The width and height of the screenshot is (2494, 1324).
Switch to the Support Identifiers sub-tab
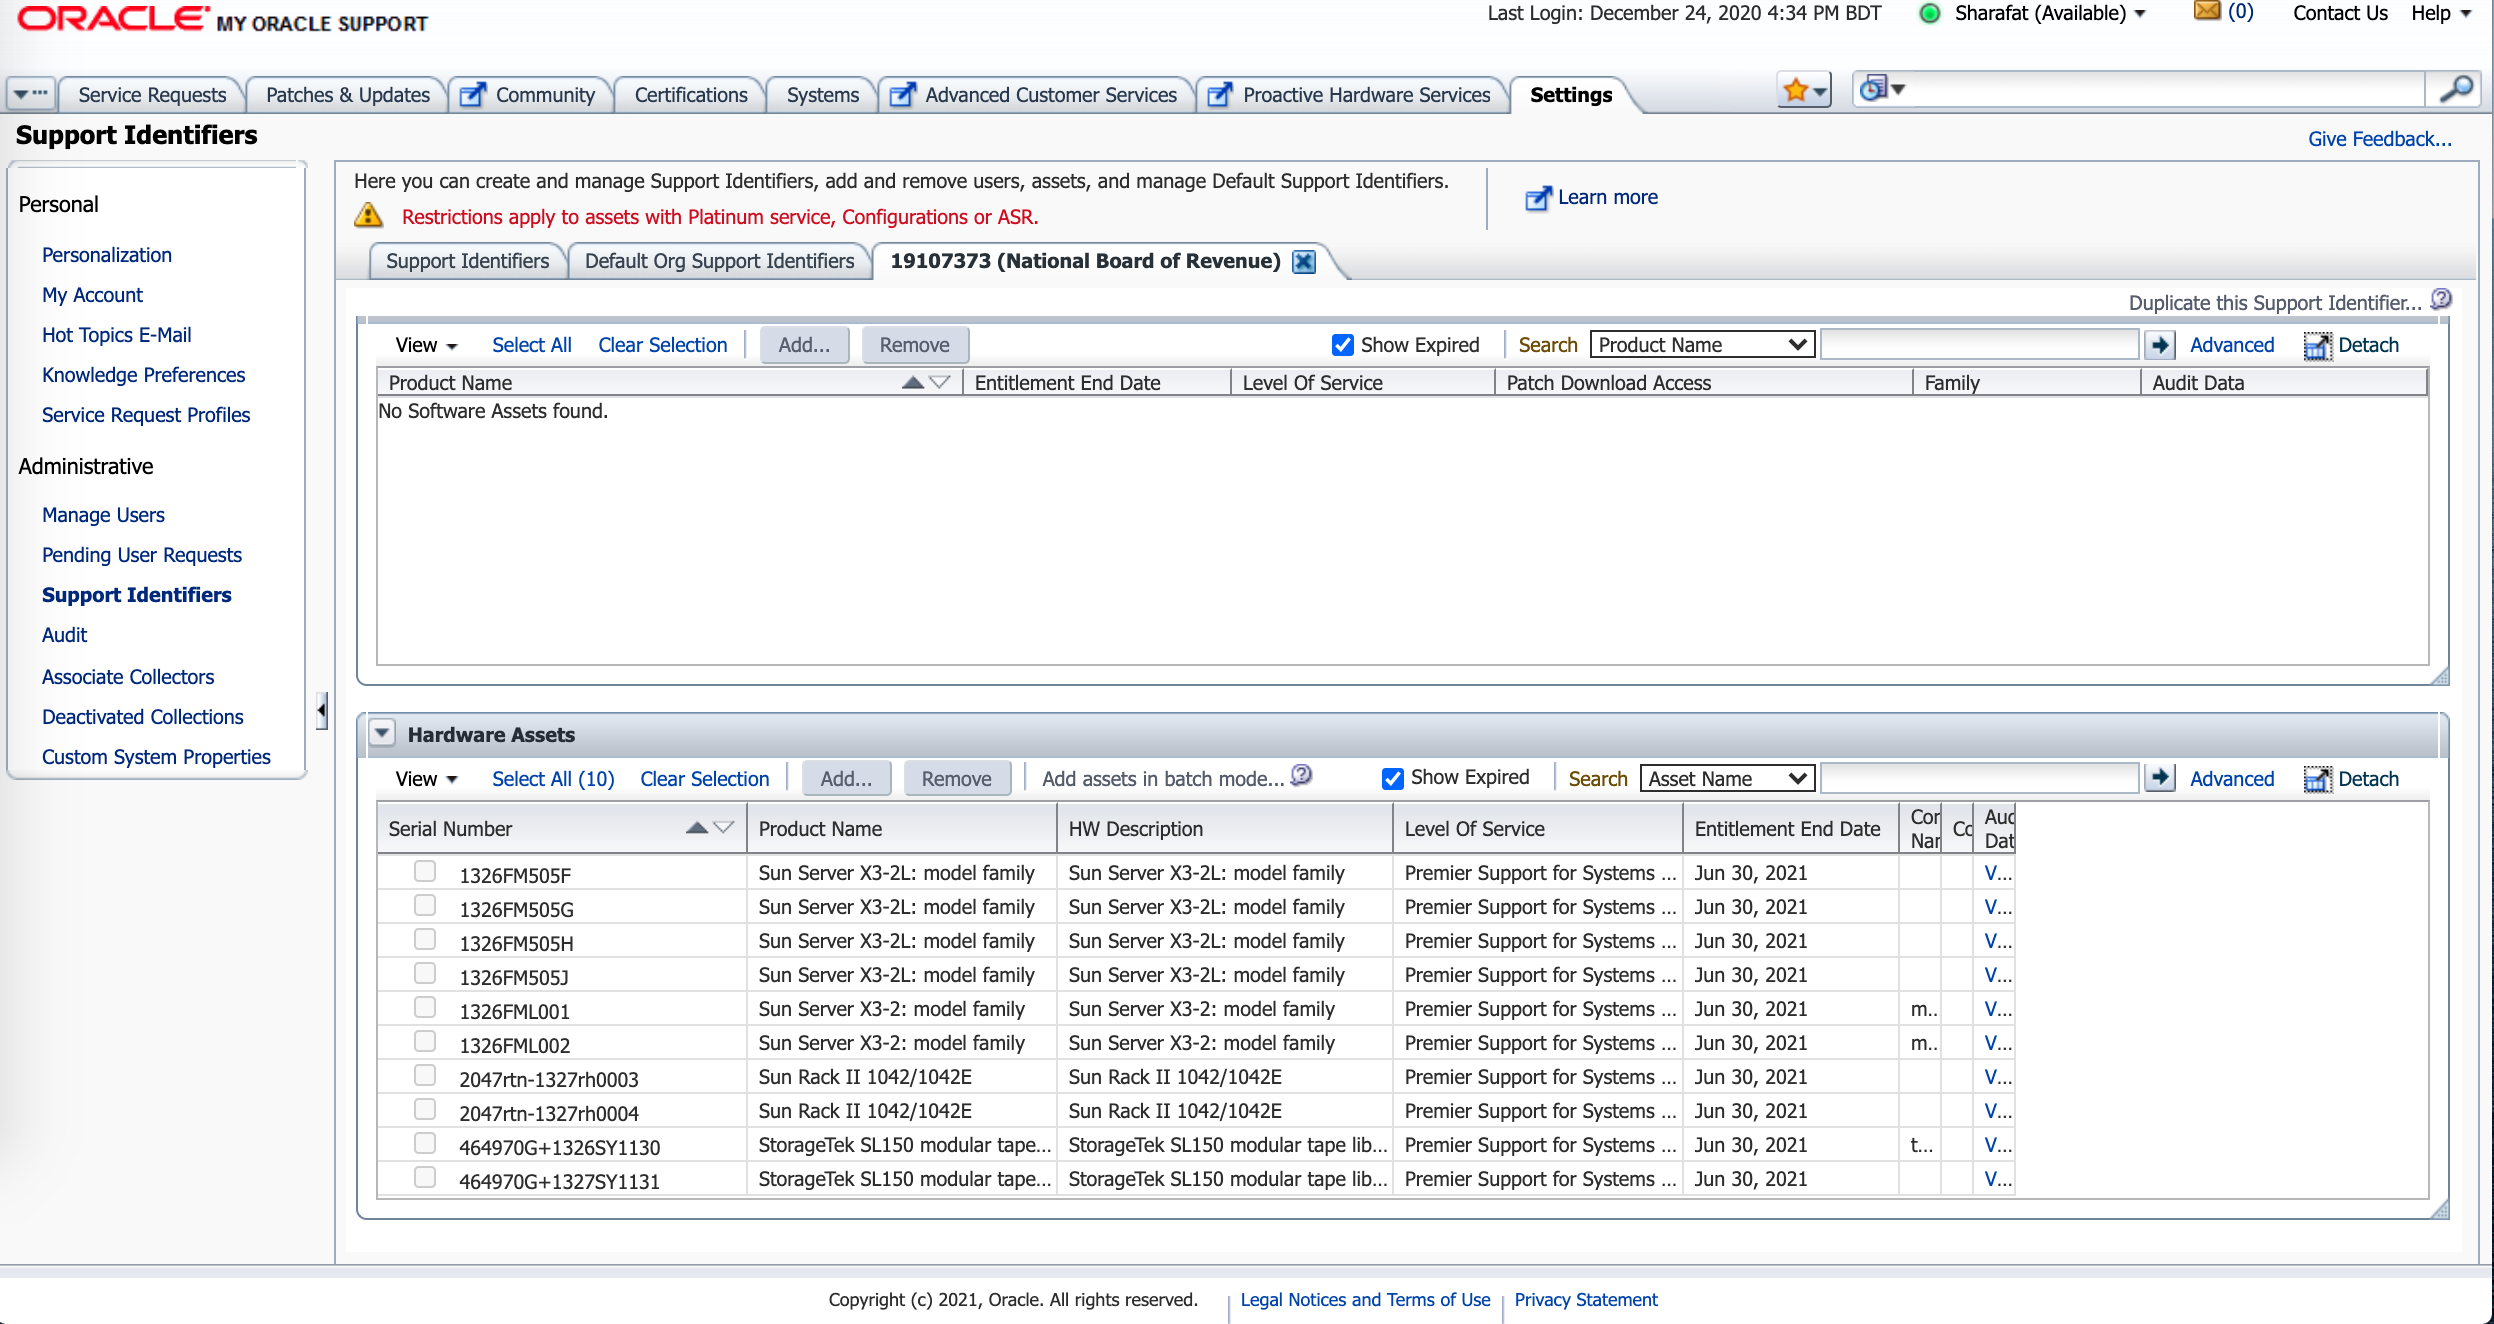467,261
